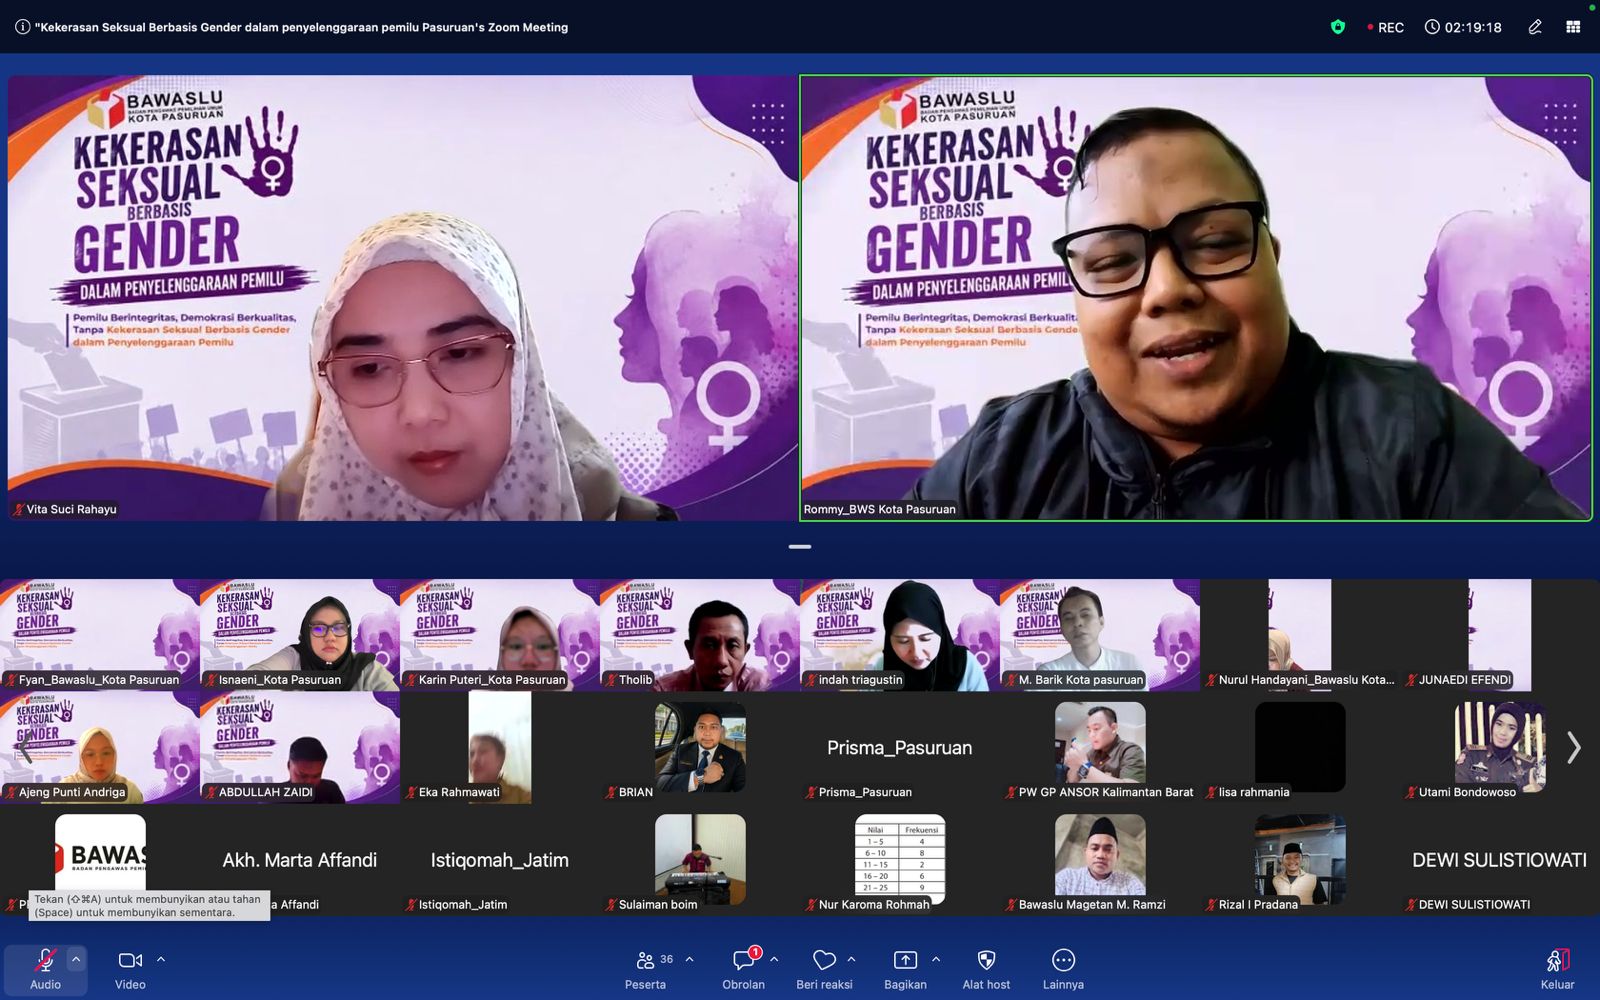Open the Obrolan chat panel
This screenshot has height=1000, width=1600.
click(x=744, y=969)
